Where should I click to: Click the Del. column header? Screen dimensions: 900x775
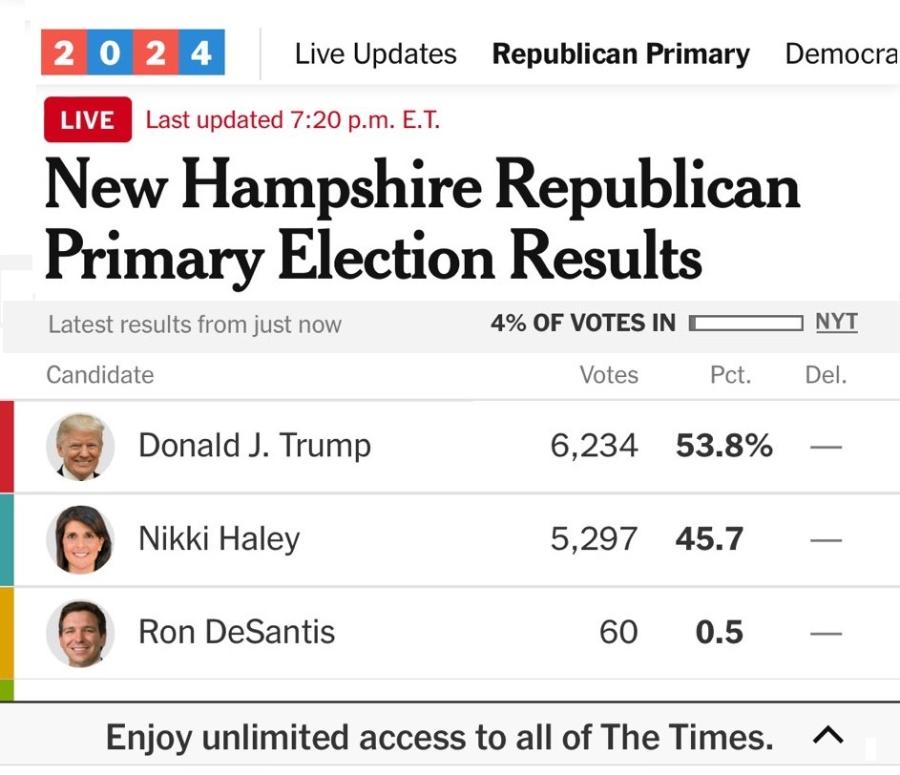click(x=826, y=375)
